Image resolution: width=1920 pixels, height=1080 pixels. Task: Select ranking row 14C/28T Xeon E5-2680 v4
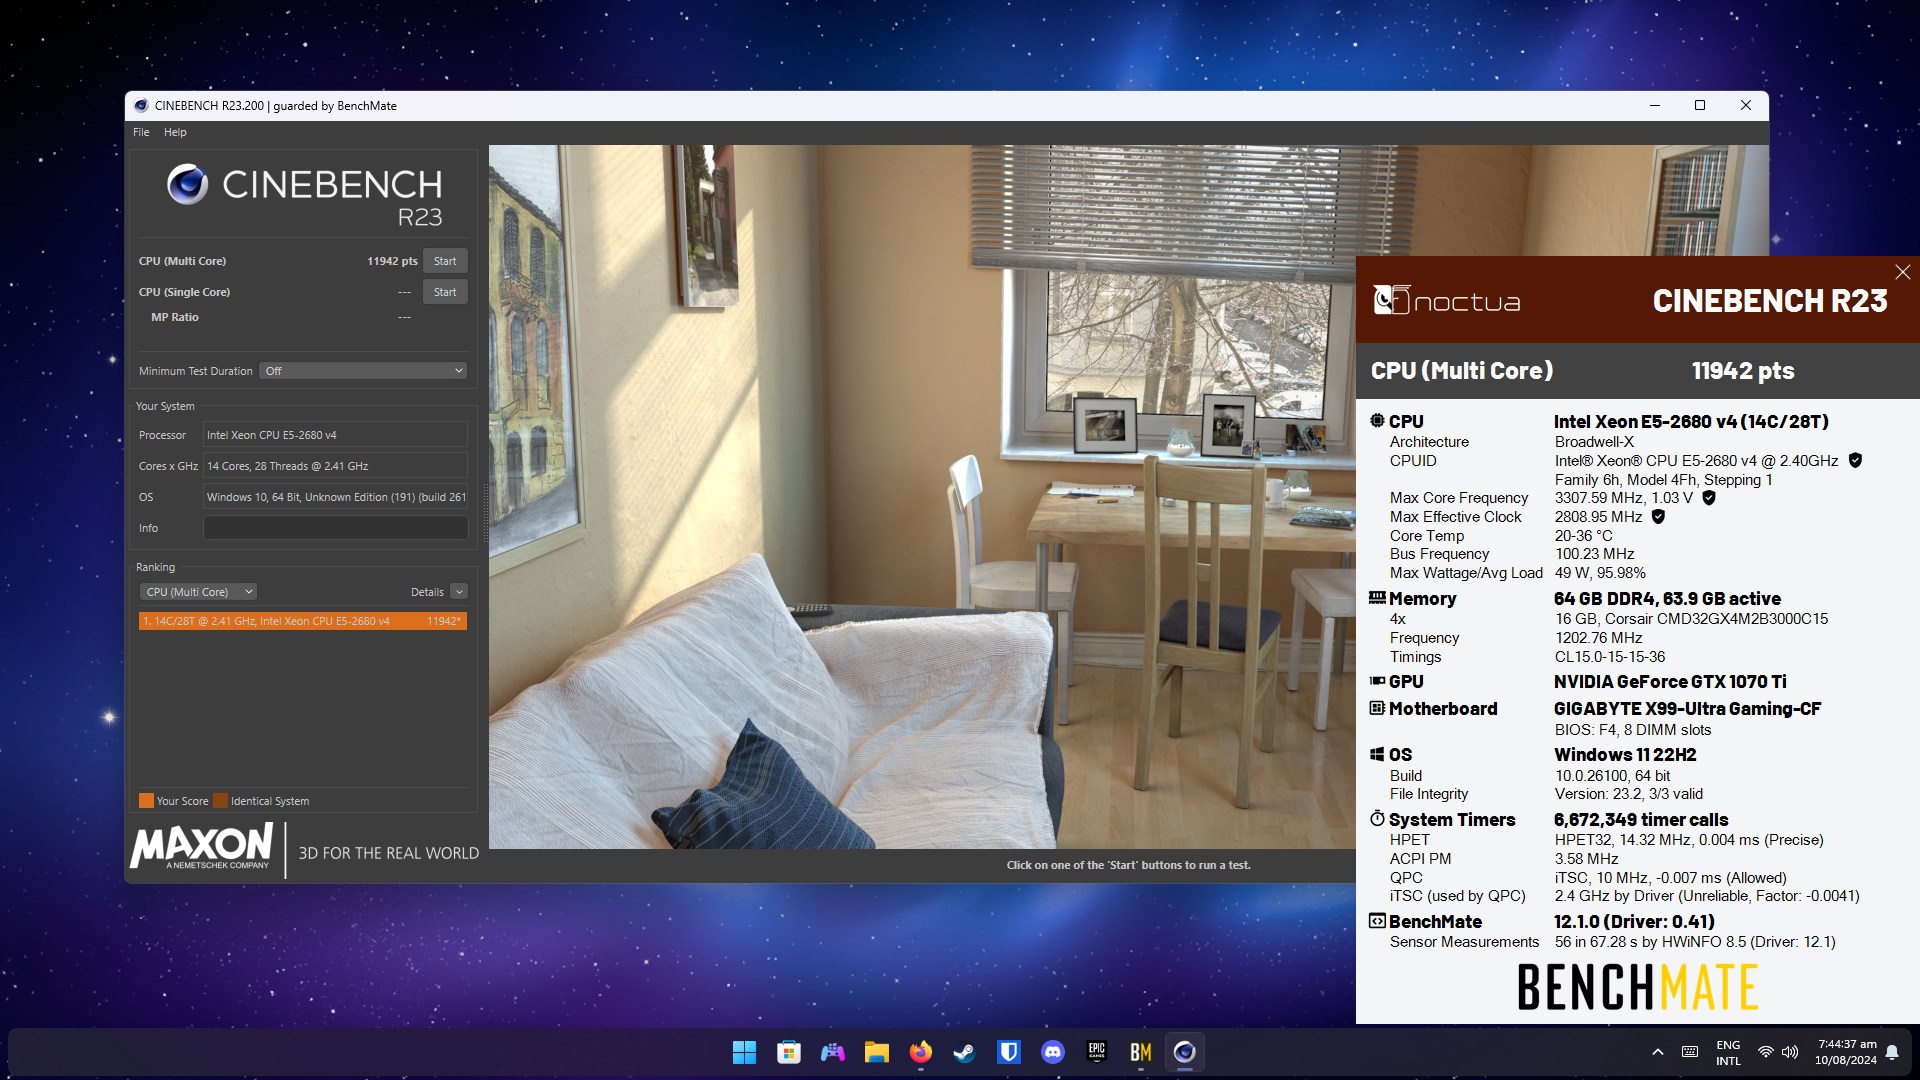tap(303, 621)
